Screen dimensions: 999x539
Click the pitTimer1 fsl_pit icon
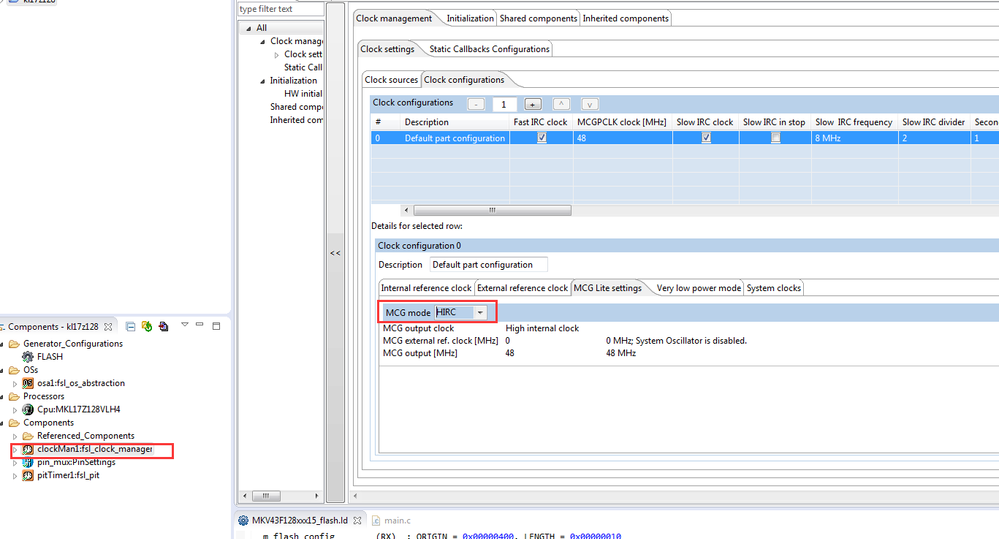pyautogui.click(x=28, y=475)
